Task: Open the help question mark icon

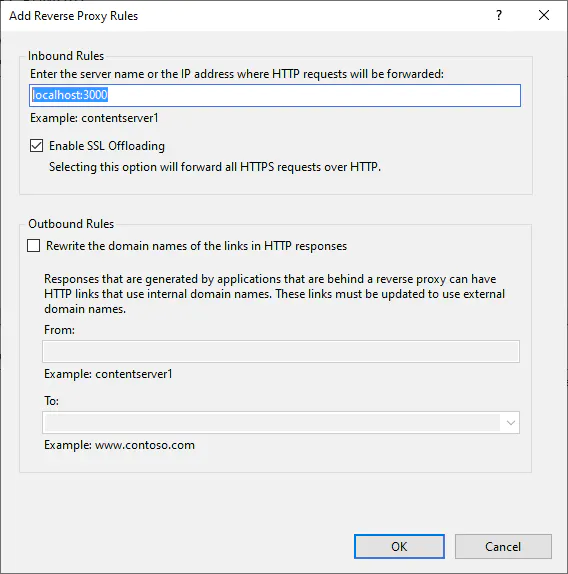Action: point(499,15)
